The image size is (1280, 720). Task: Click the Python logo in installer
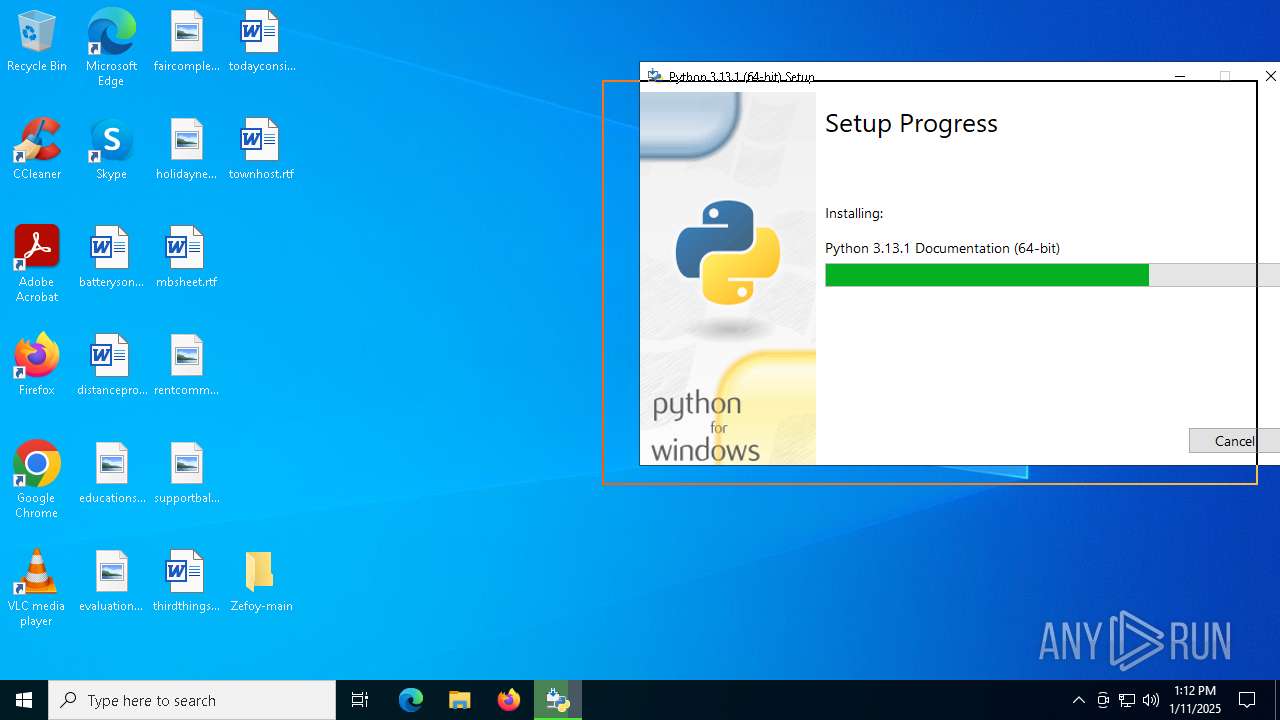(728, 252)
